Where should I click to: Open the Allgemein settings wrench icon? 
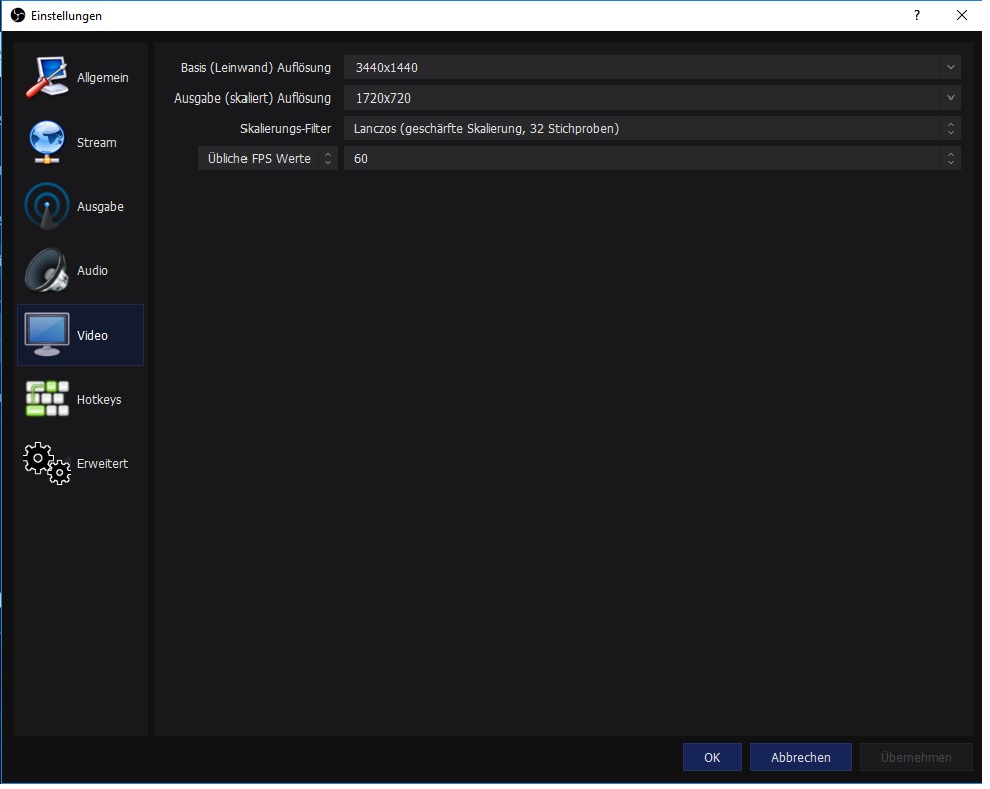pos(47,78)
